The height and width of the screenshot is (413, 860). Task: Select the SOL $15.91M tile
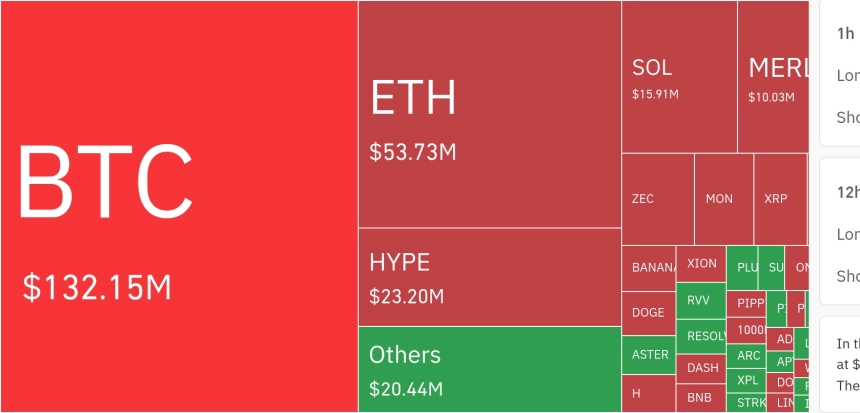pyautogui.click(x=679, y=77)
